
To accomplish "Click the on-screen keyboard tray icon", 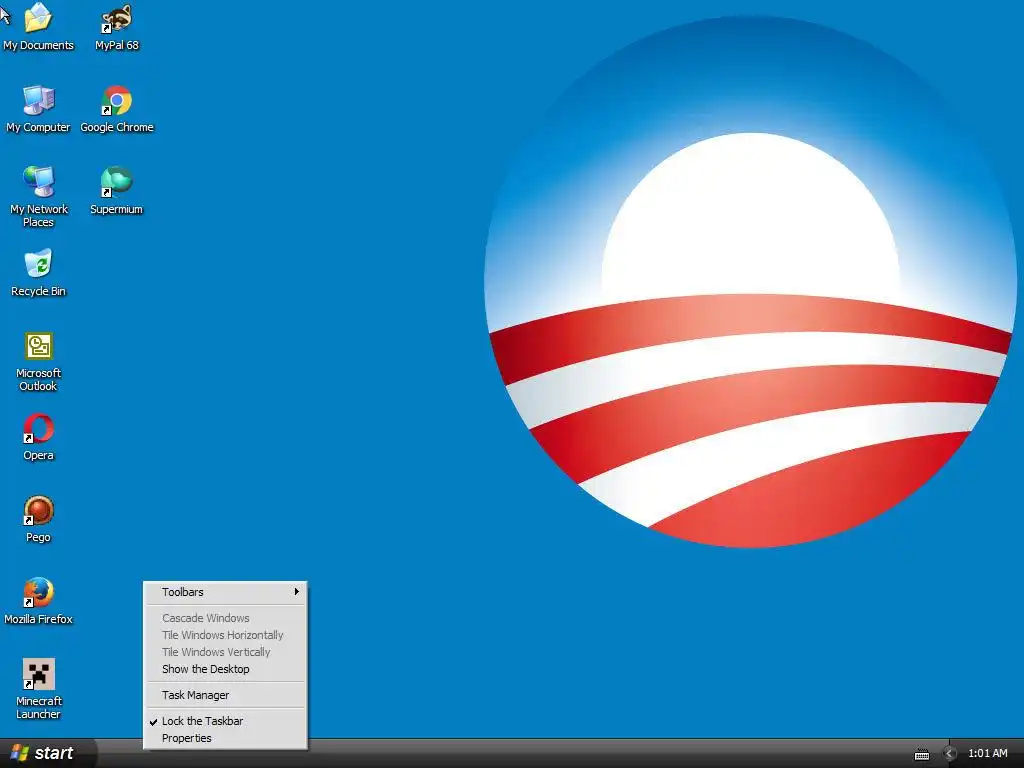I will 922,754.
